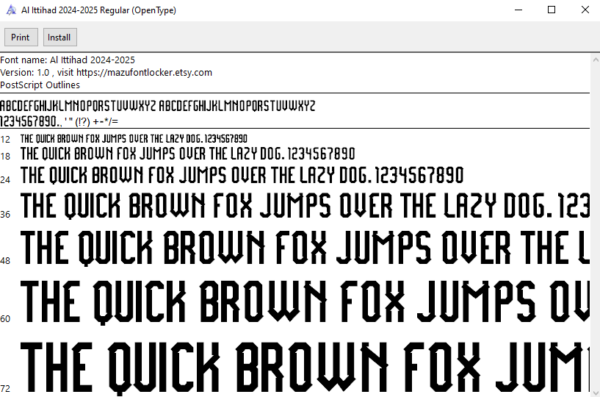Click the Print button
The width and height of the screenshot is (600, 397).
click(21, 37)
